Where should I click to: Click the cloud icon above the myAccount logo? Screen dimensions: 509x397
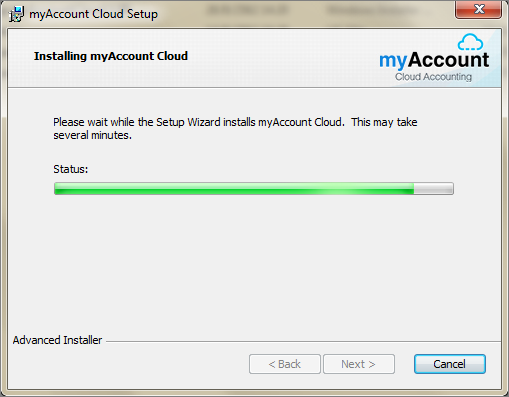(470, 42)
